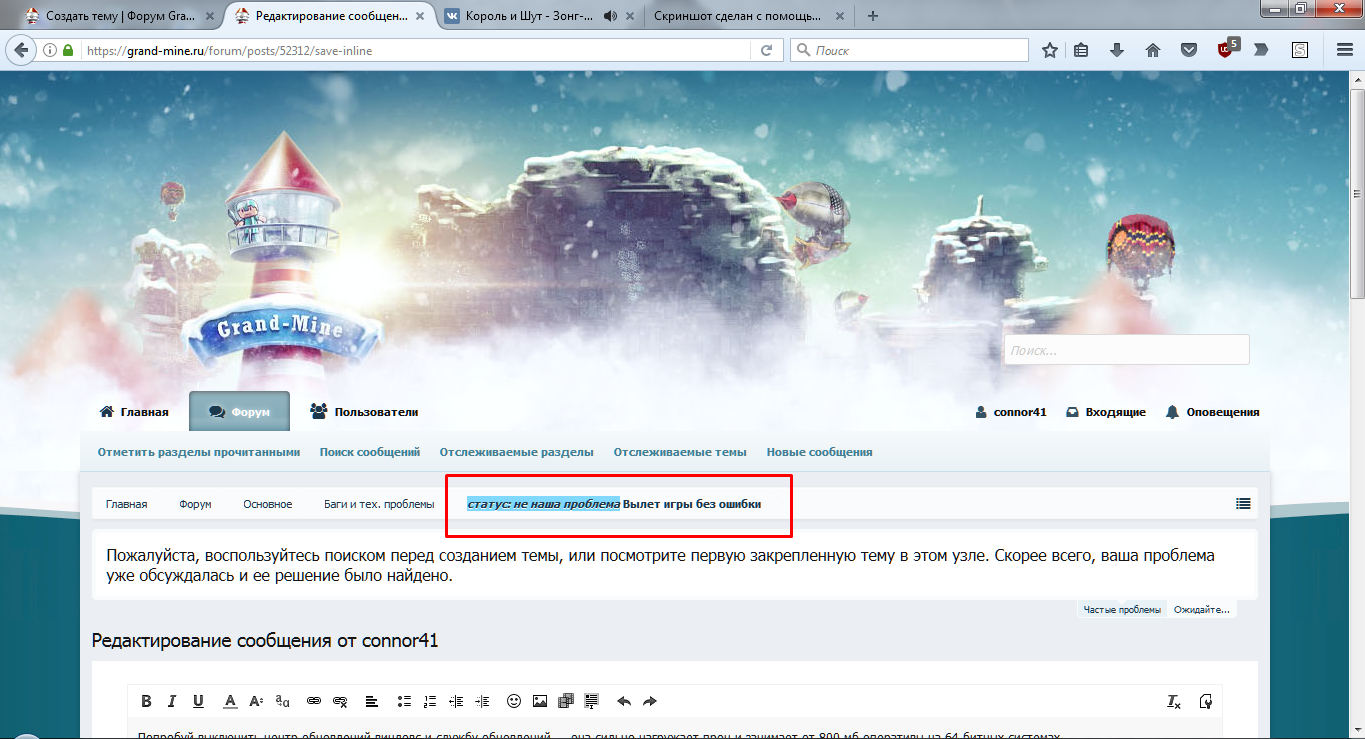Select the Ожидайте... notice tab
Screen dimensions: 1365x739
coord(1202,609)
